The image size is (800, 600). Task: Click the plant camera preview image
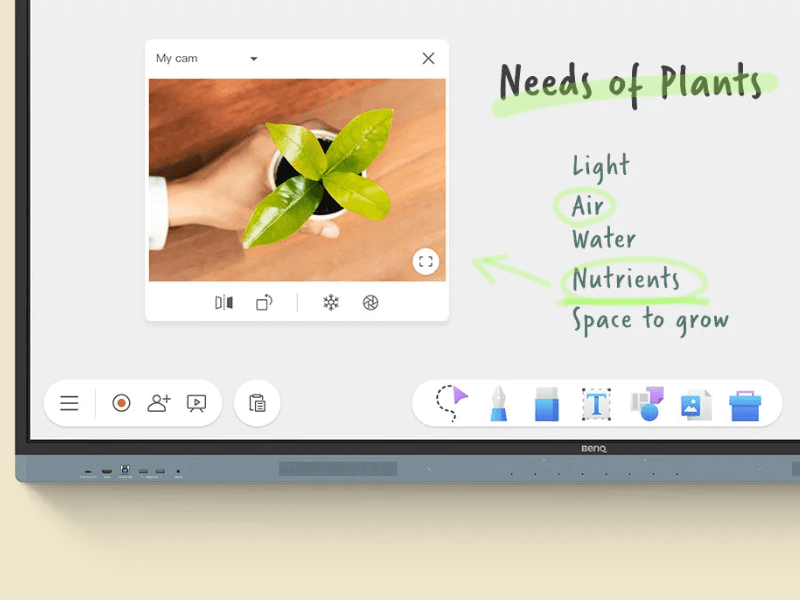click(297, 180)
